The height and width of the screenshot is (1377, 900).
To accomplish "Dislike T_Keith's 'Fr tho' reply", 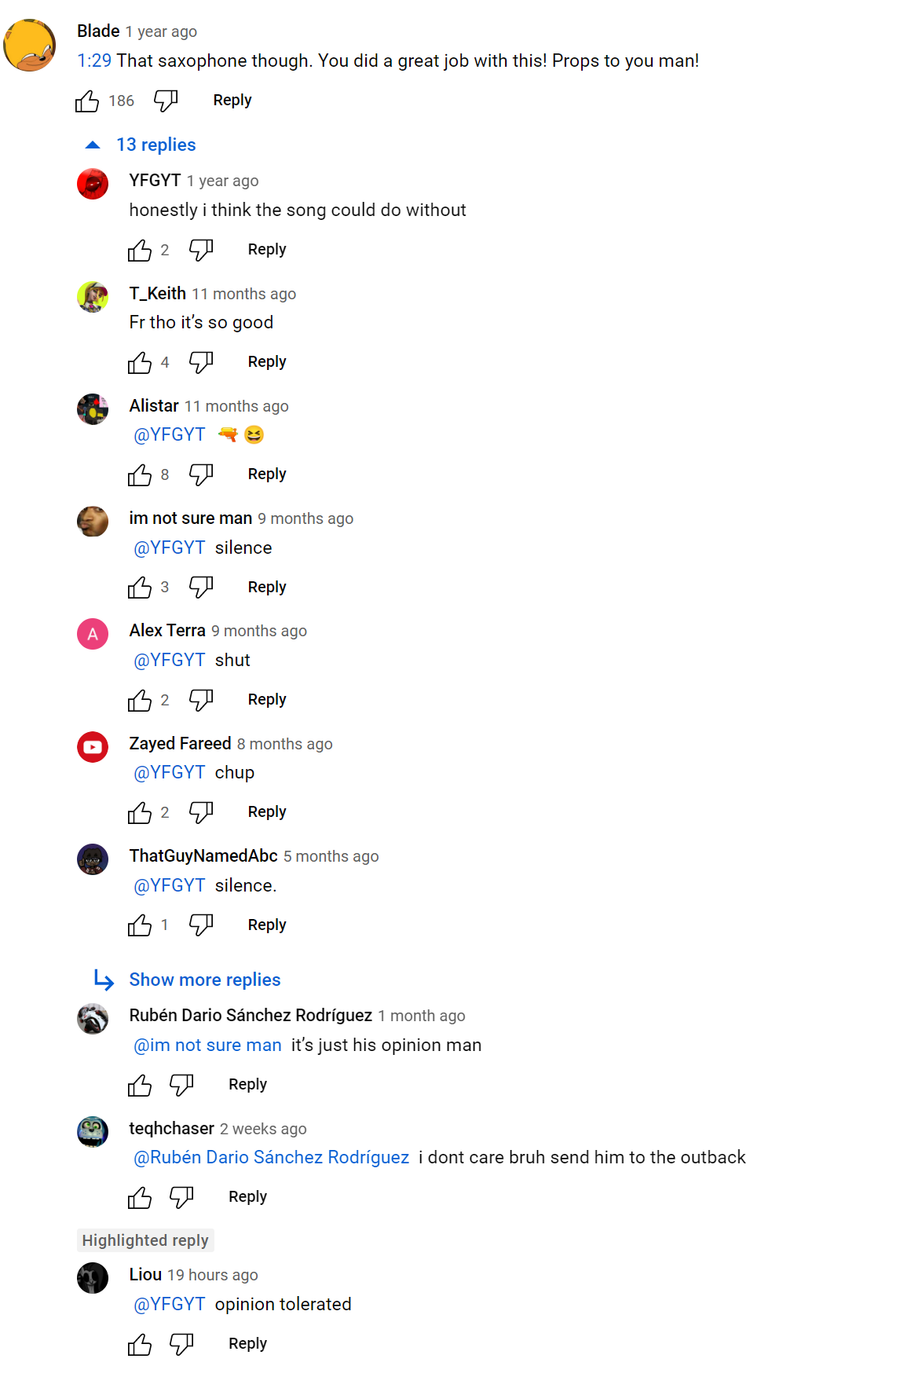I will (201, 362).
